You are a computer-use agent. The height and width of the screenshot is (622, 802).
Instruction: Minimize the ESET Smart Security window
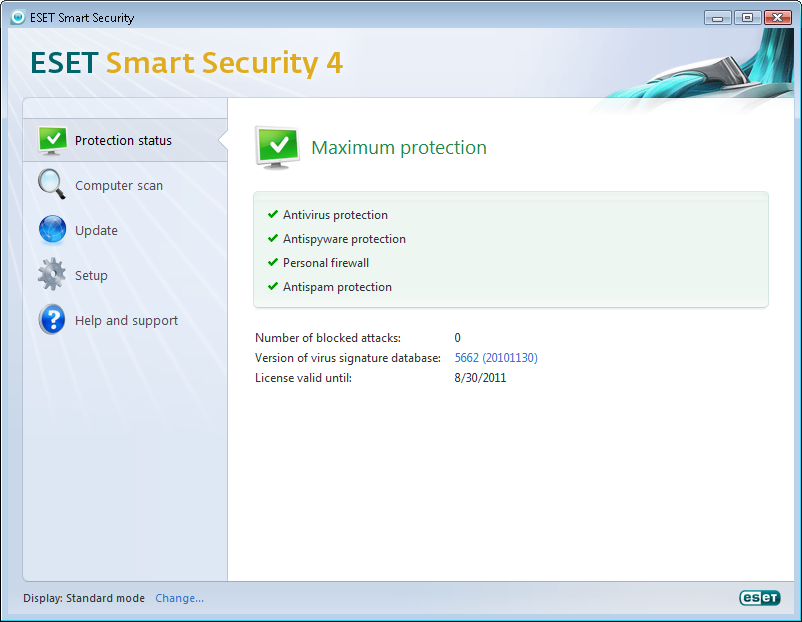pos(717,18)
